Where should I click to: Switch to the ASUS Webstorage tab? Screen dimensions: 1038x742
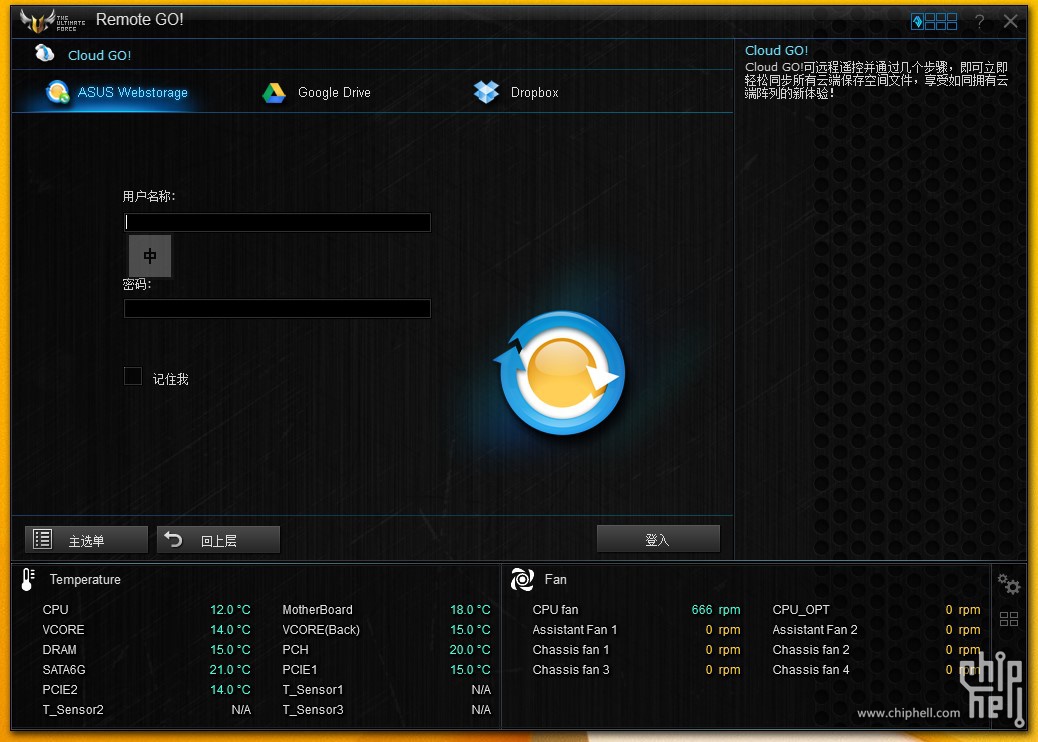[117, 92]
